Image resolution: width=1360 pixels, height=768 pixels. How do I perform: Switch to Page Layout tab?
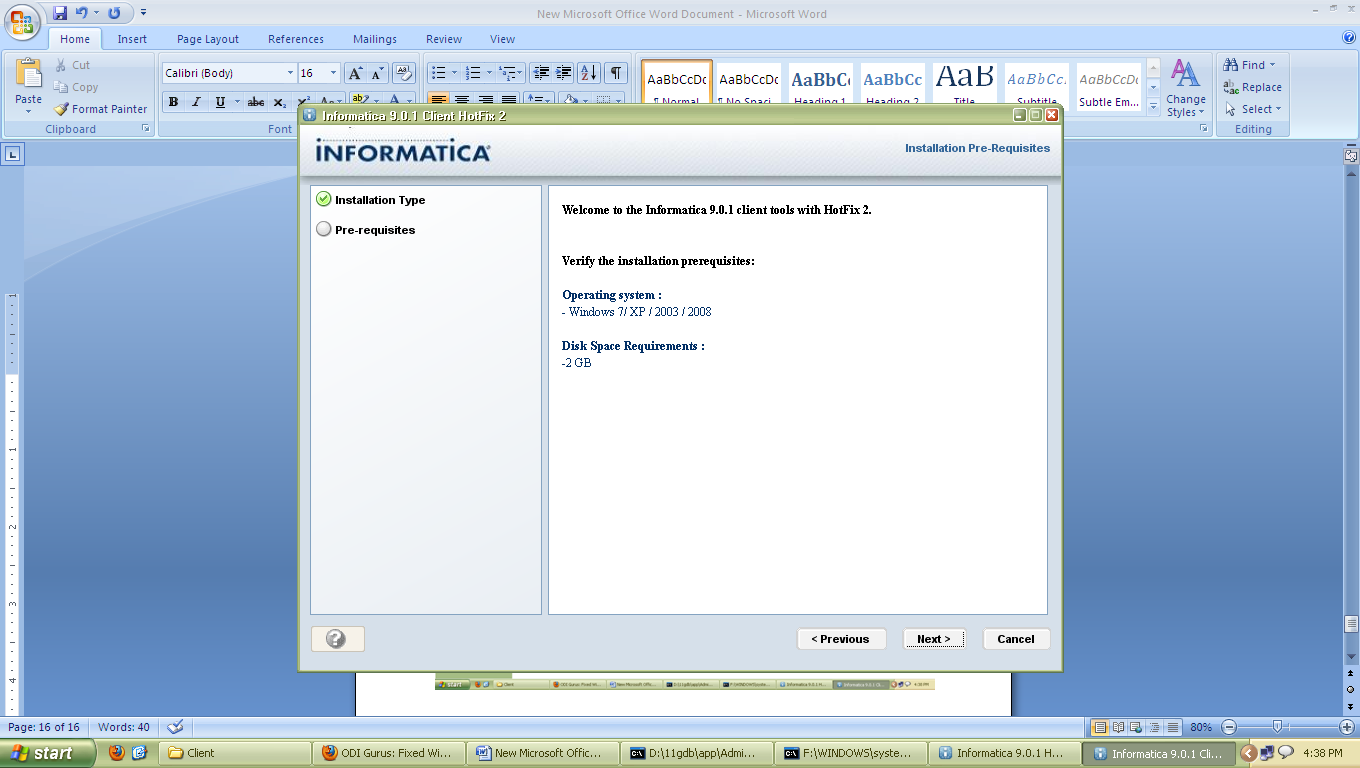point(208,39)
